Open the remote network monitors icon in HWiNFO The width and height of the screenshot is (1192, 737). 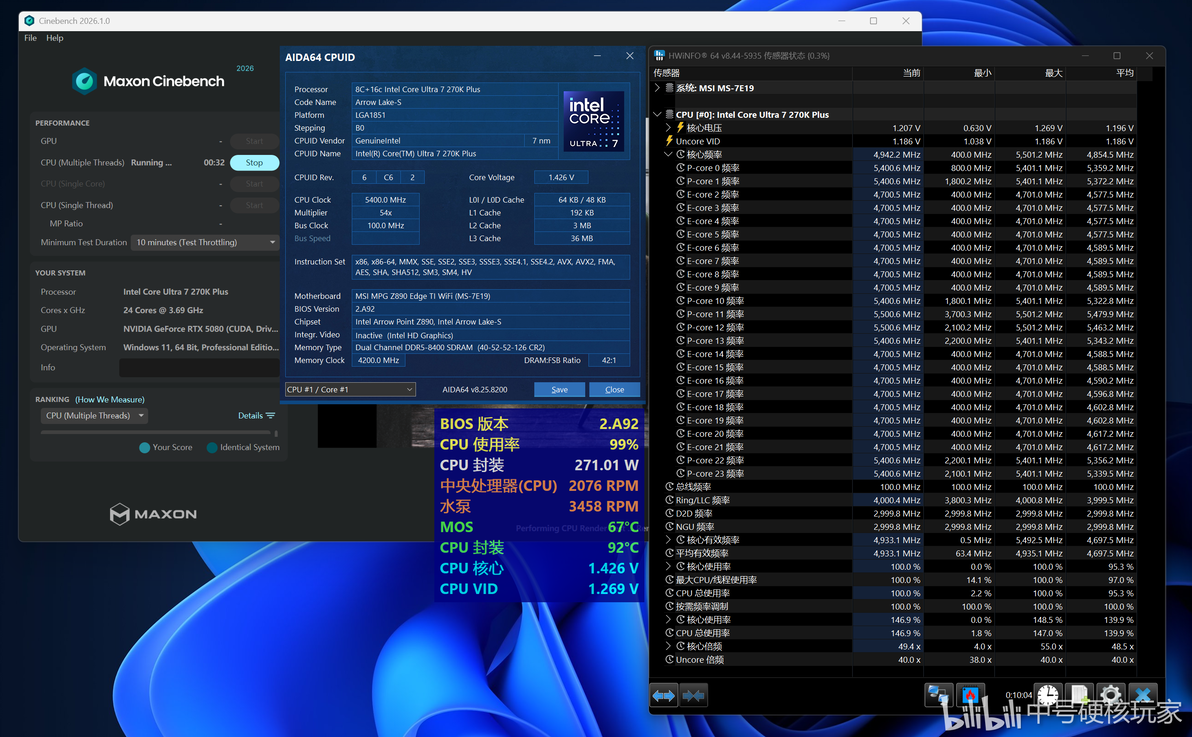(939, 696)
